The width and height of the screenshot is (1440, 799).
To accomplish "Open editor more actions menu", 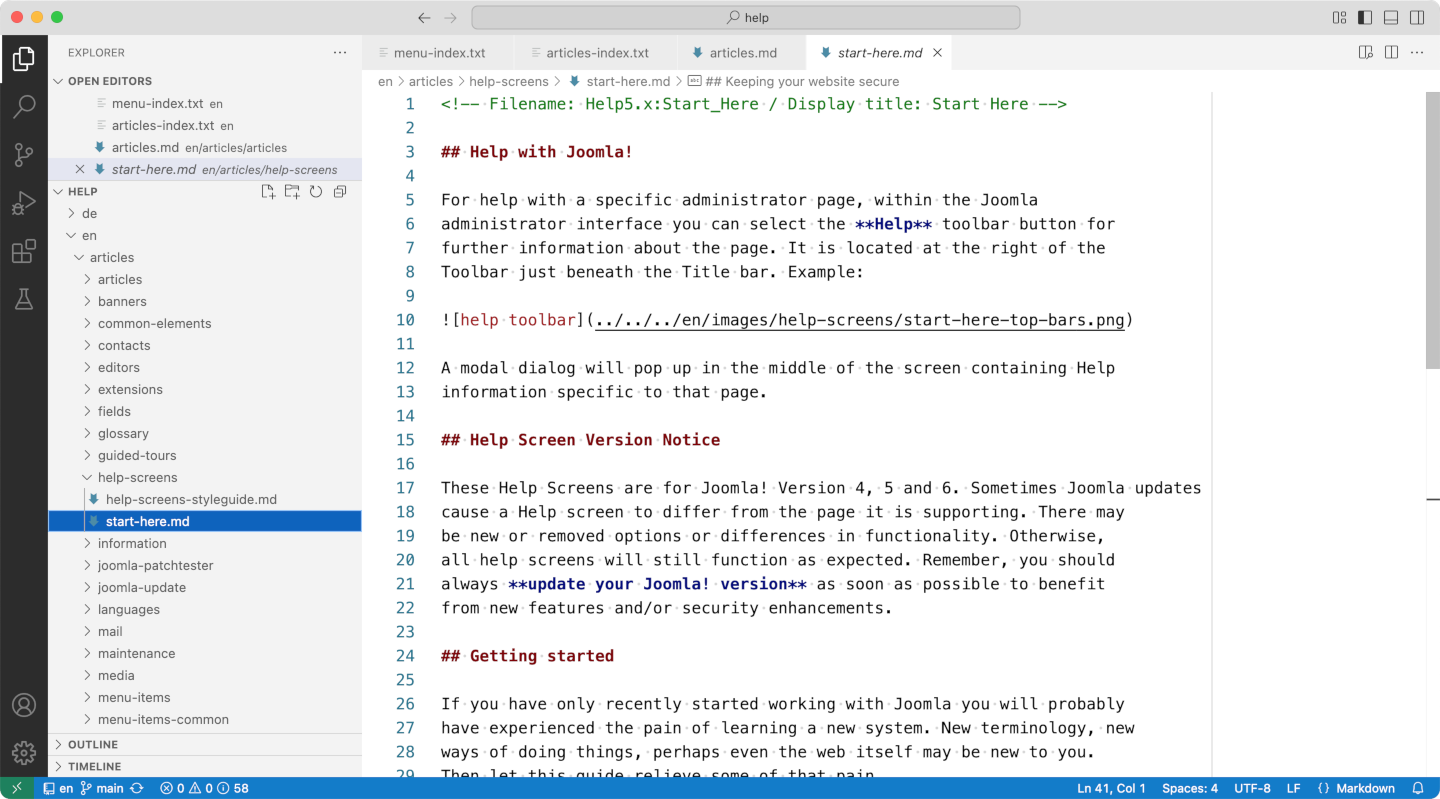I will [1417, 52].
